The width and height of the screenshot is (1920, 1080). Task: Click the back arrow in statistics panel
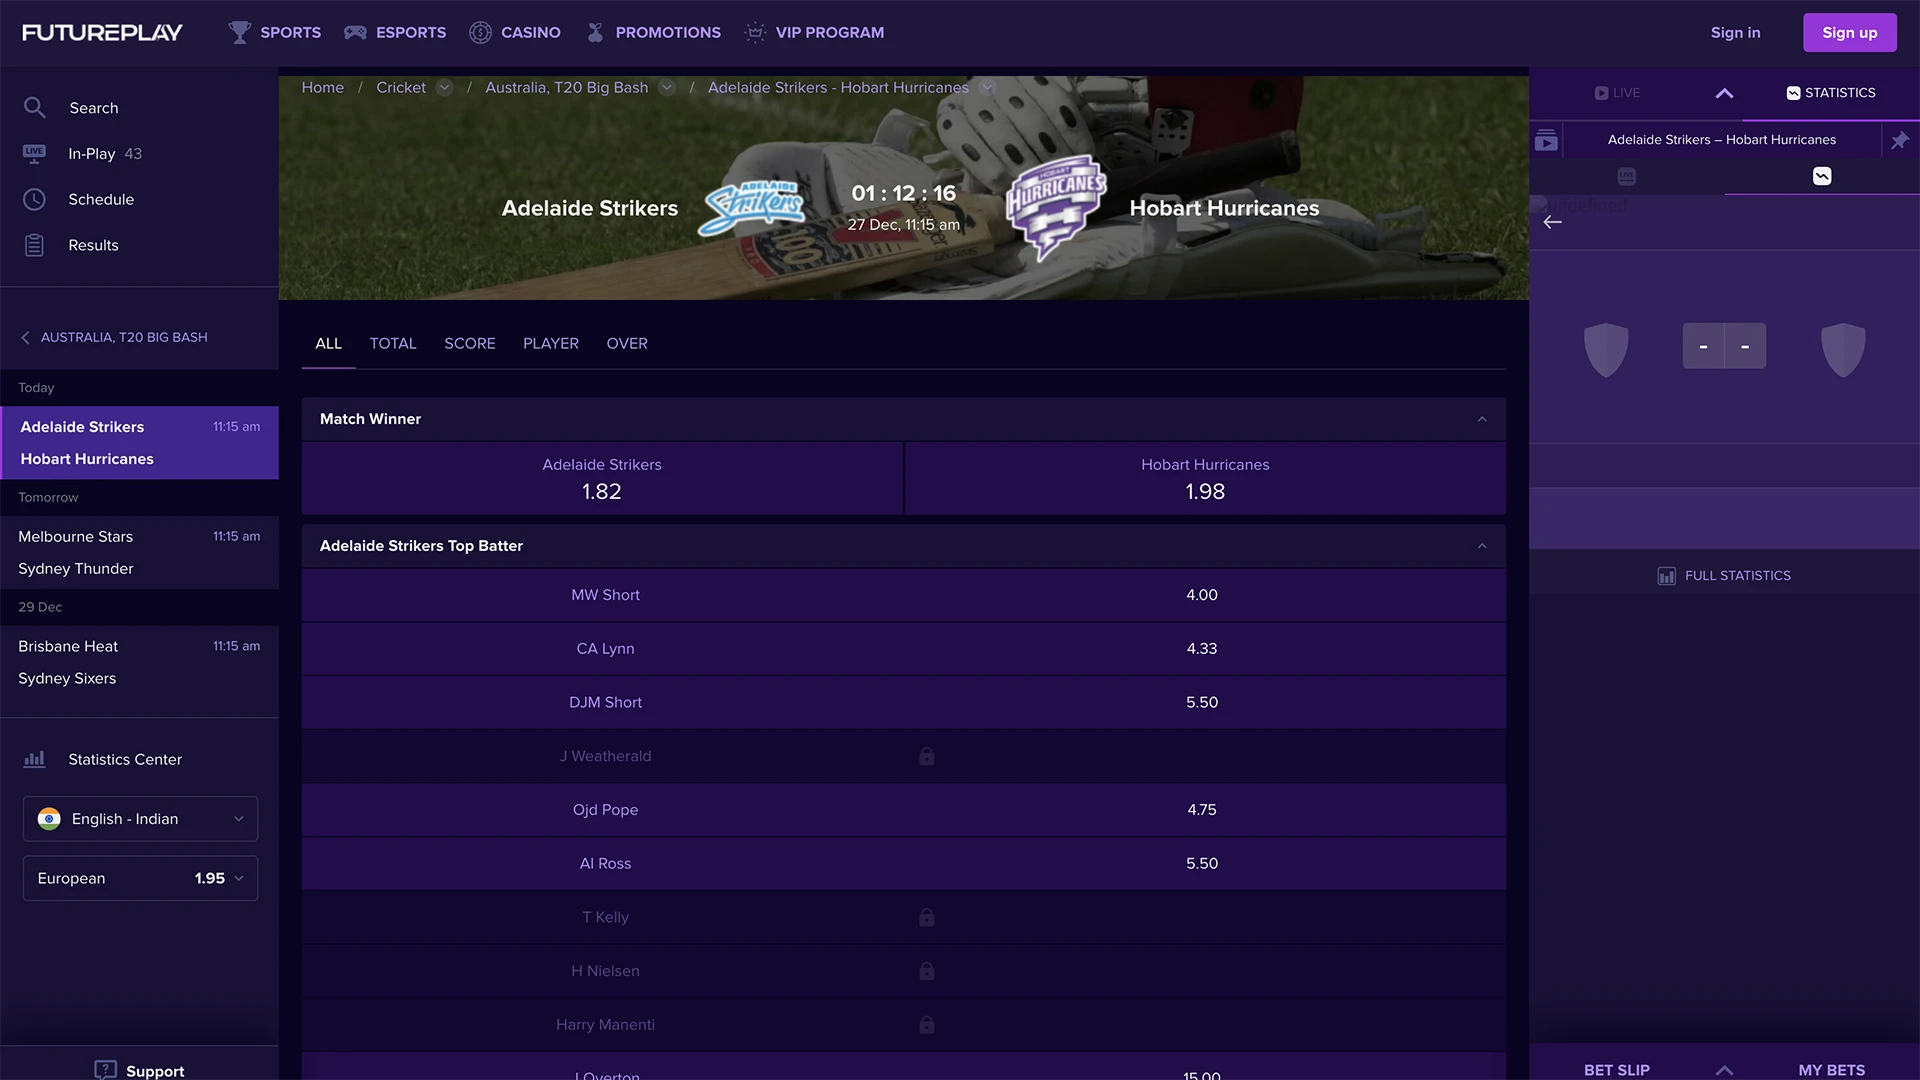1552,222
